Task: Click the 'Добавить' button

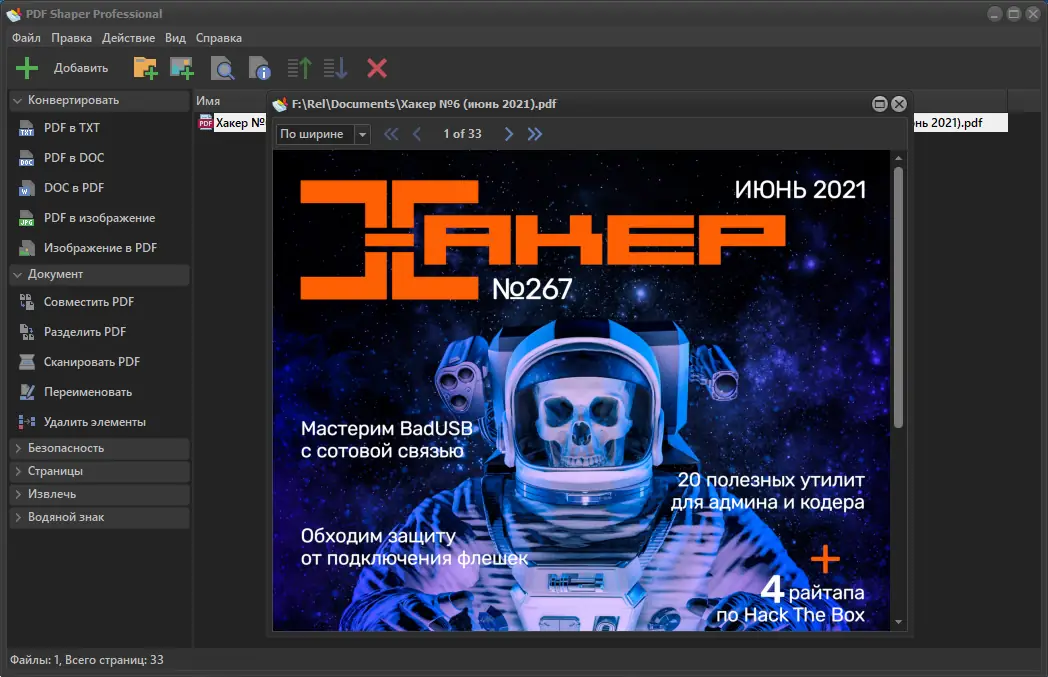Action: [62, 68]
